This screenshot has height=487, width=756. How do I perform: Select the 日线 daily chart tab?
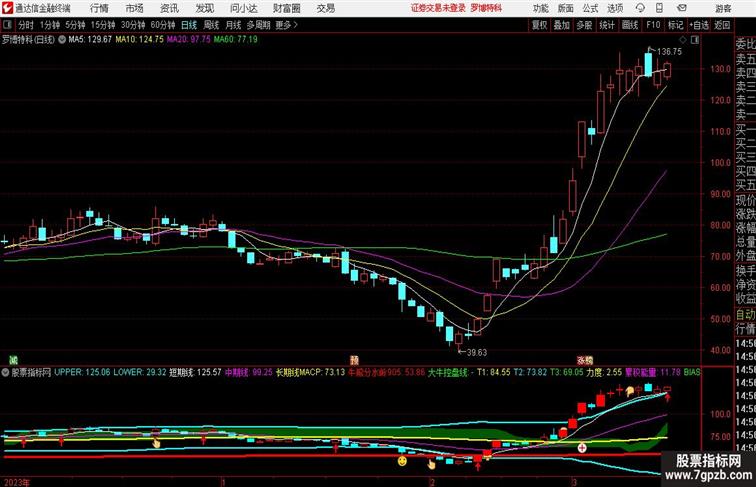189,25
